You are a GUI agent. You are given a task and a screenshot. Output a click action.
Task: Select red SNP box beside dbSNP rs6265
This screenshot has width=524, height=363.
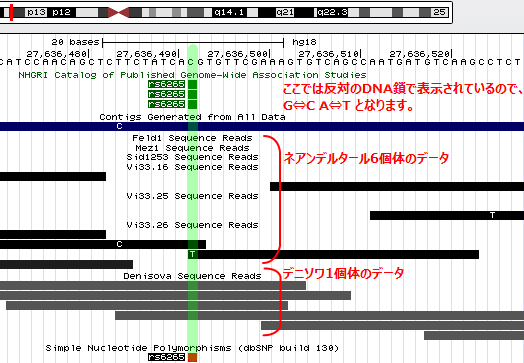192,358
